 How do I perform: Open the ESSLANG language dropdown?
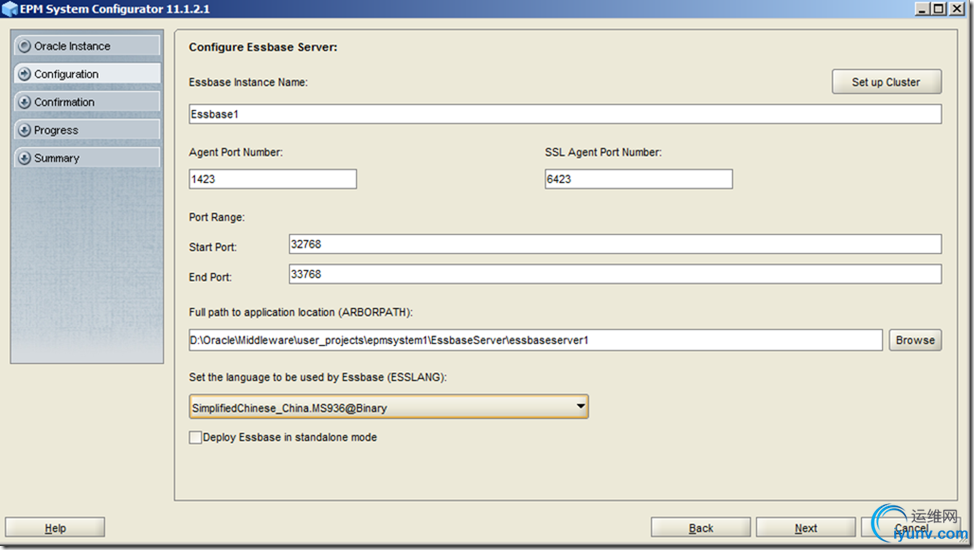388,407
